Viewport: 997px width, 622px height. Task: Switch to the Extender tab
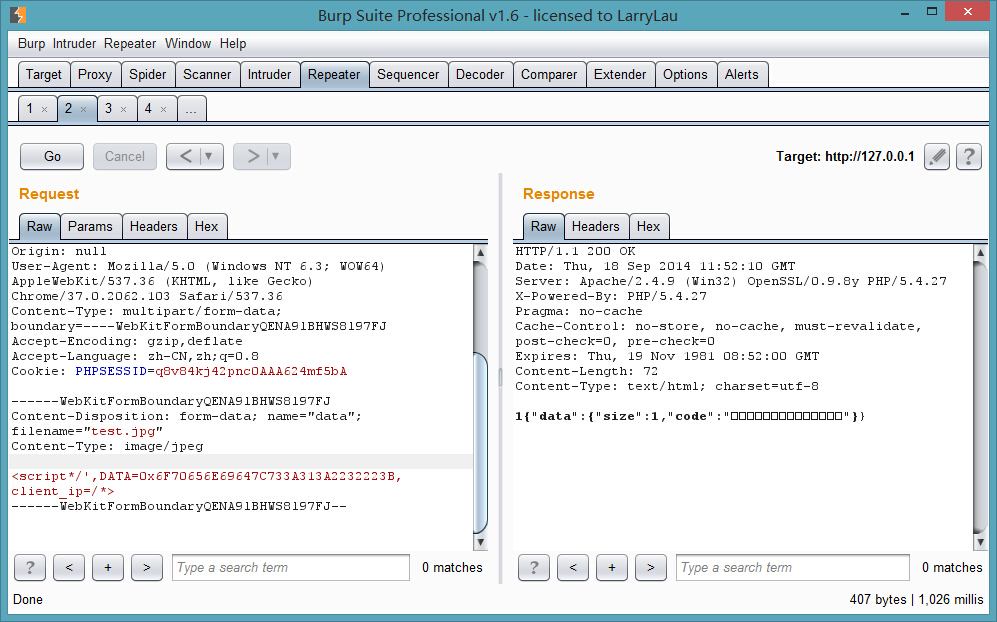pyautogui.click(x=620, y=74)
